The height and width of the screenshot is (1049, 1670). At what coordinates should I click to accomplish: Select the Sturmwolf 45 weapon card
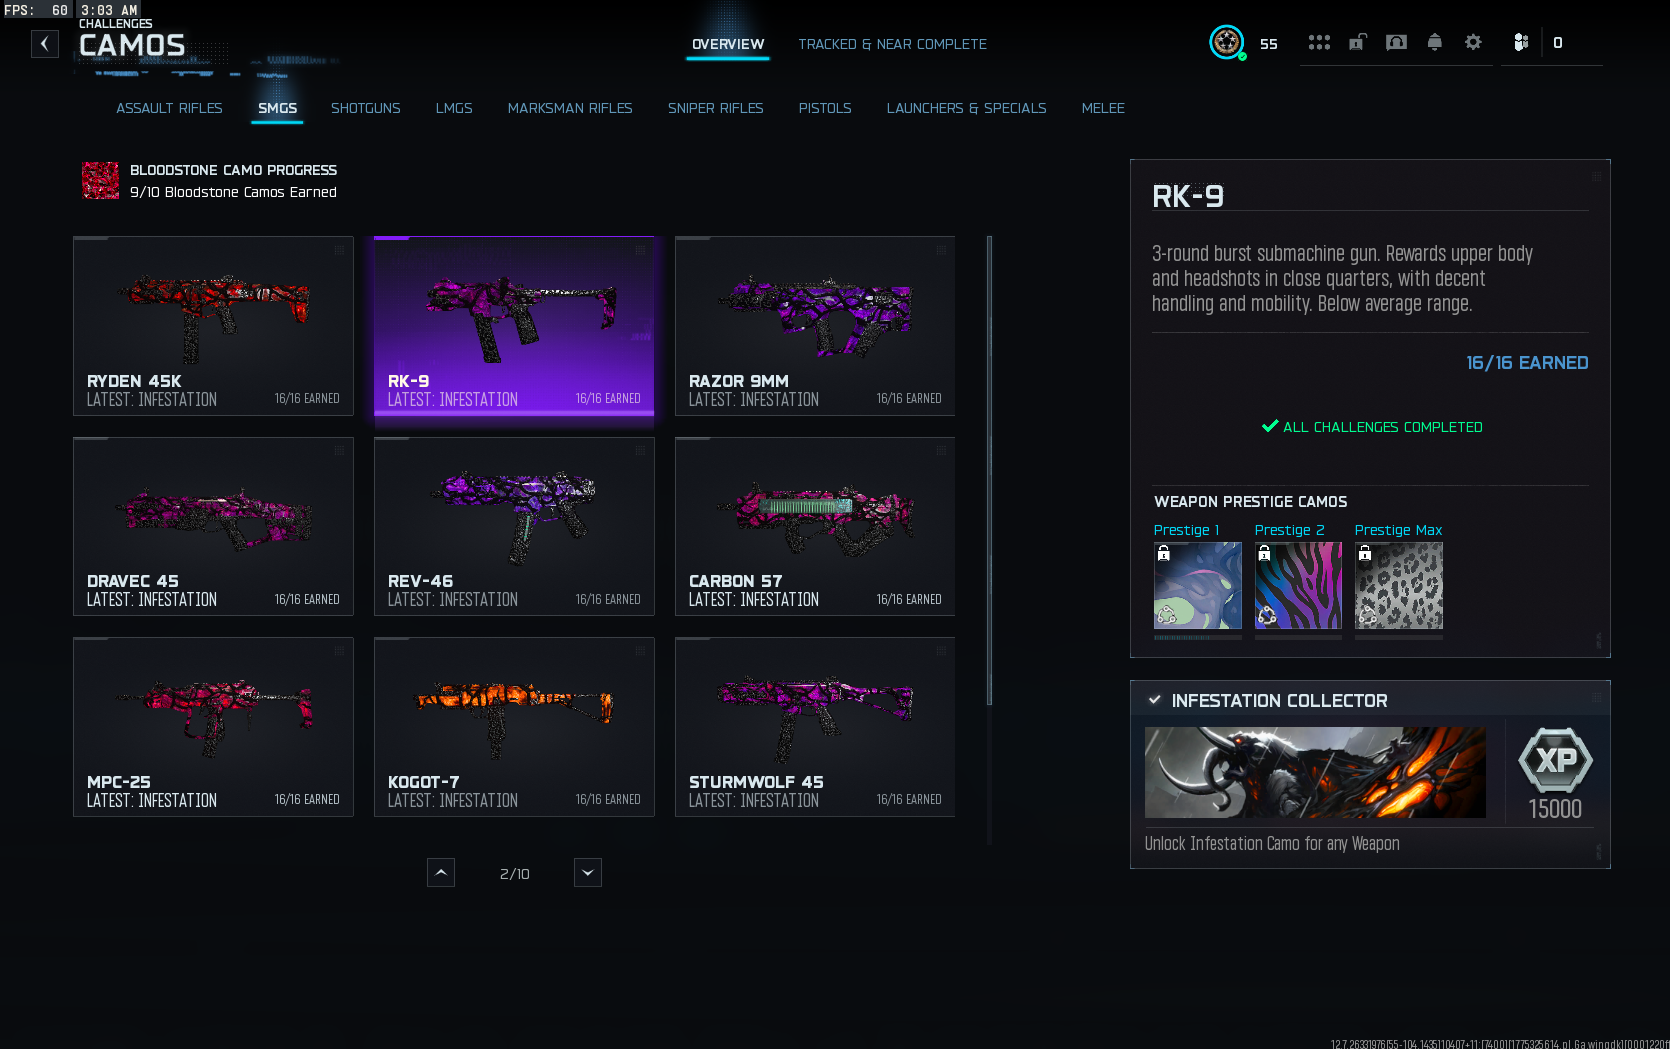[x=815, y=727]
